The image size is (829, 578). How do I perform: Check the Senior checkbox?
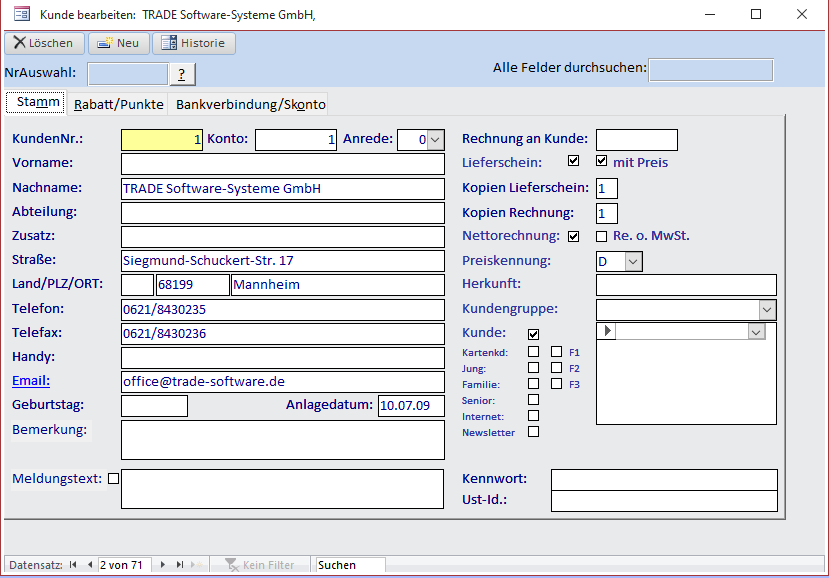tap(533, 400)
